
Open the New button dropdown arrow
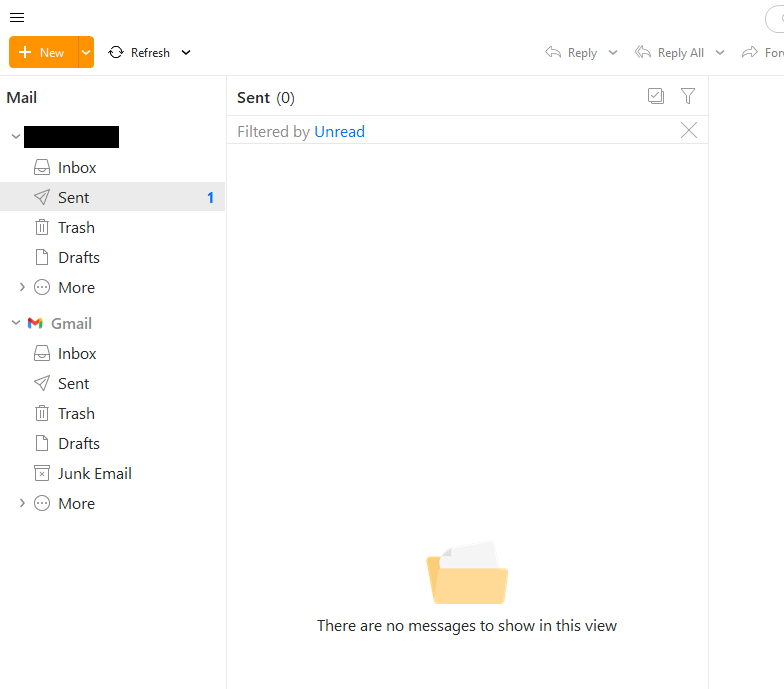point(86,52)
